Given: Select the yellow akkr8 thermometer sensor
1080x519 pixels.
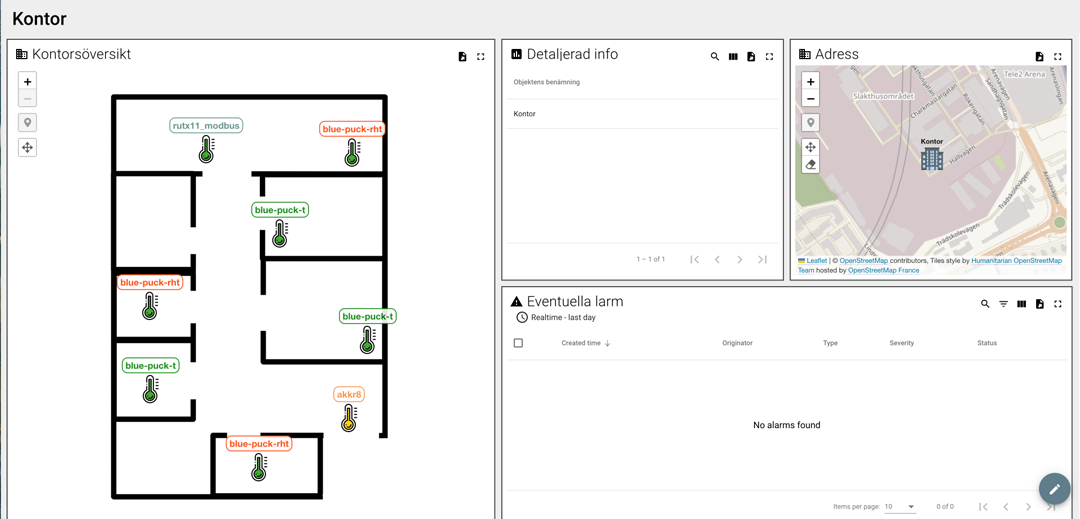Looking at the screenshot, I should pyautogui.click(x=349, y=418).
